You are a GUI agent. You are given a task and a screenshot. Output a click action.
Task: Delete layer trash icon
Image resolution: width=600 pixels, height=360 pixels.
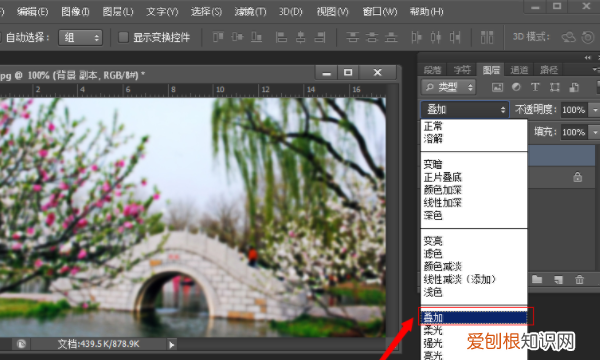coord(579,280)
